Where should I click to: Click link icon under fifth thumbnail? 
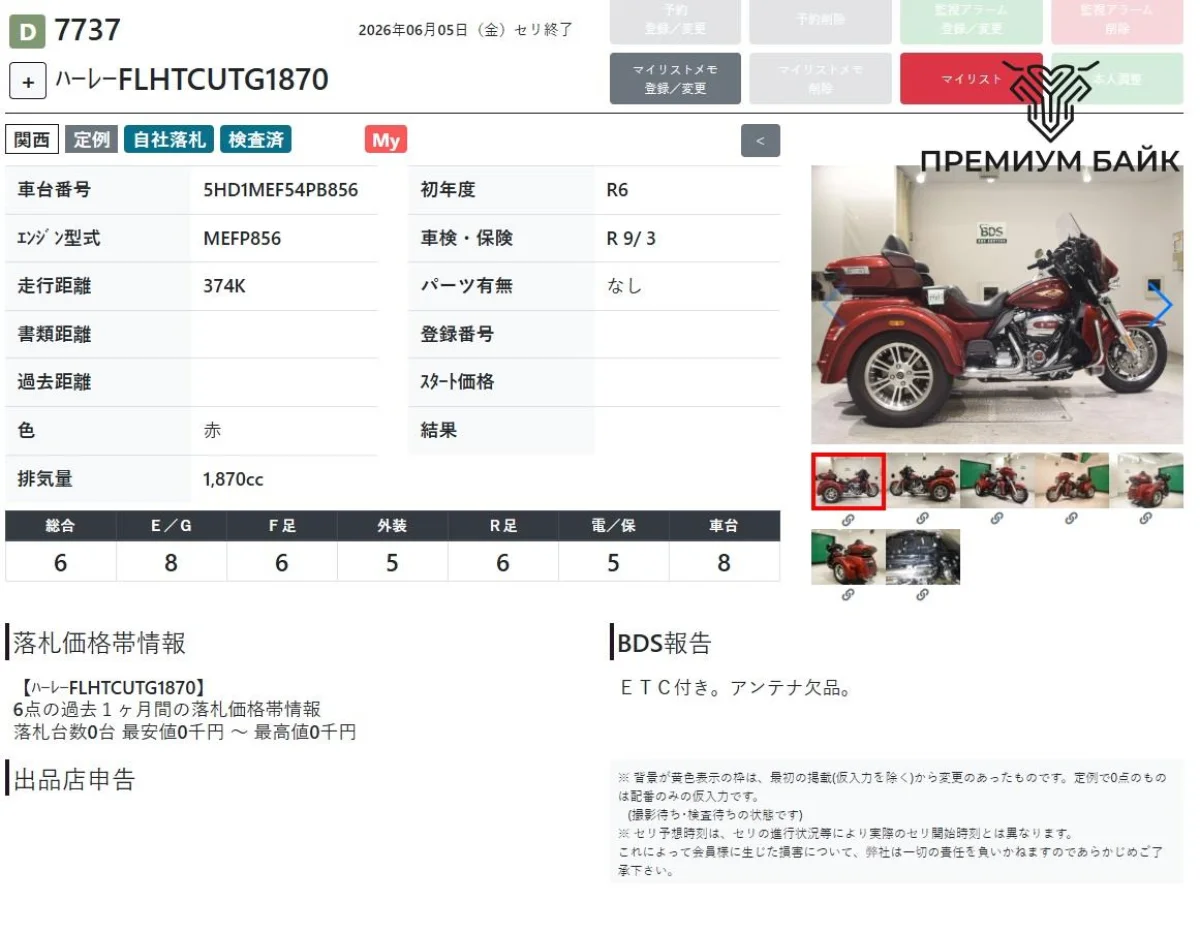(x=1146, y=519)
